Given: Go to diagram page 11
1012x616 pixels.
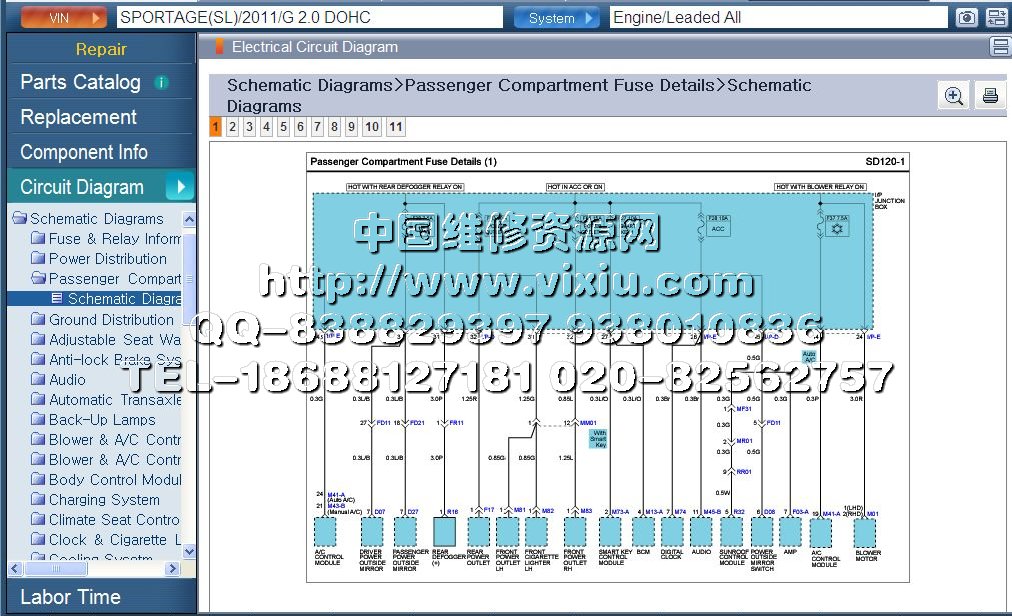Looking at the screenshot, I should (396, 127).
